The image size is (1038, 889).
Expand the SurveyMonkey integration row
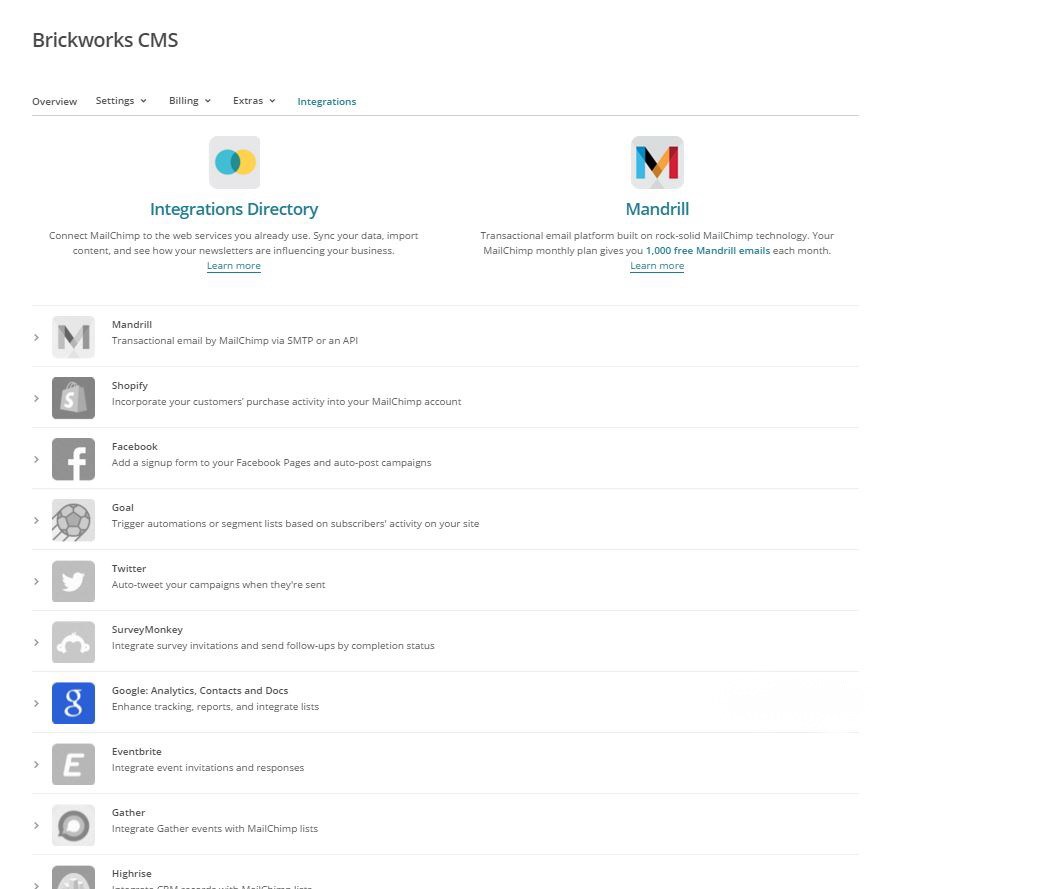(x=36, y=642)
